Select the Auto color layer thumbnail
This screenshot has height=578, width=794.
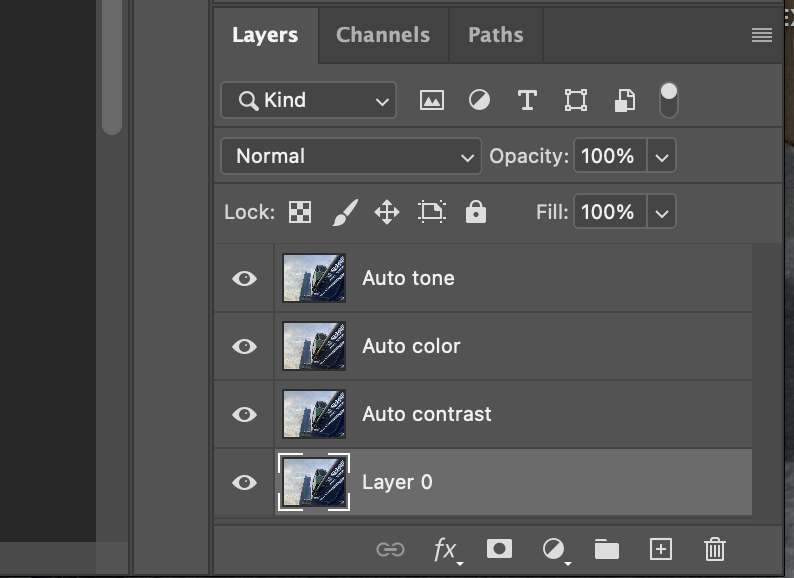314,346
